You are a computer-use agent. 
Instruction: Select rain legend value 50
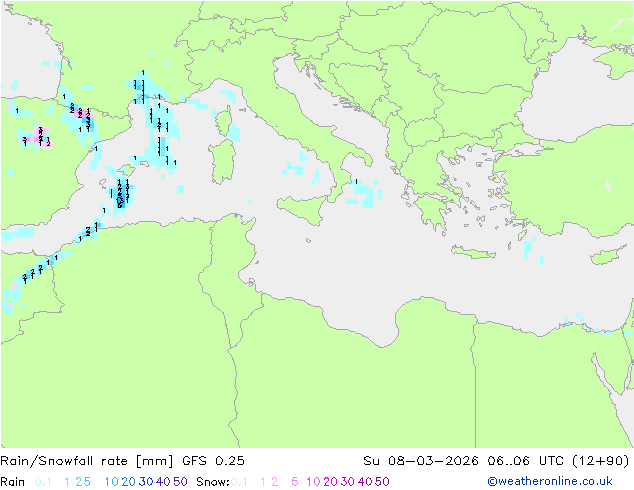point(180,482)
